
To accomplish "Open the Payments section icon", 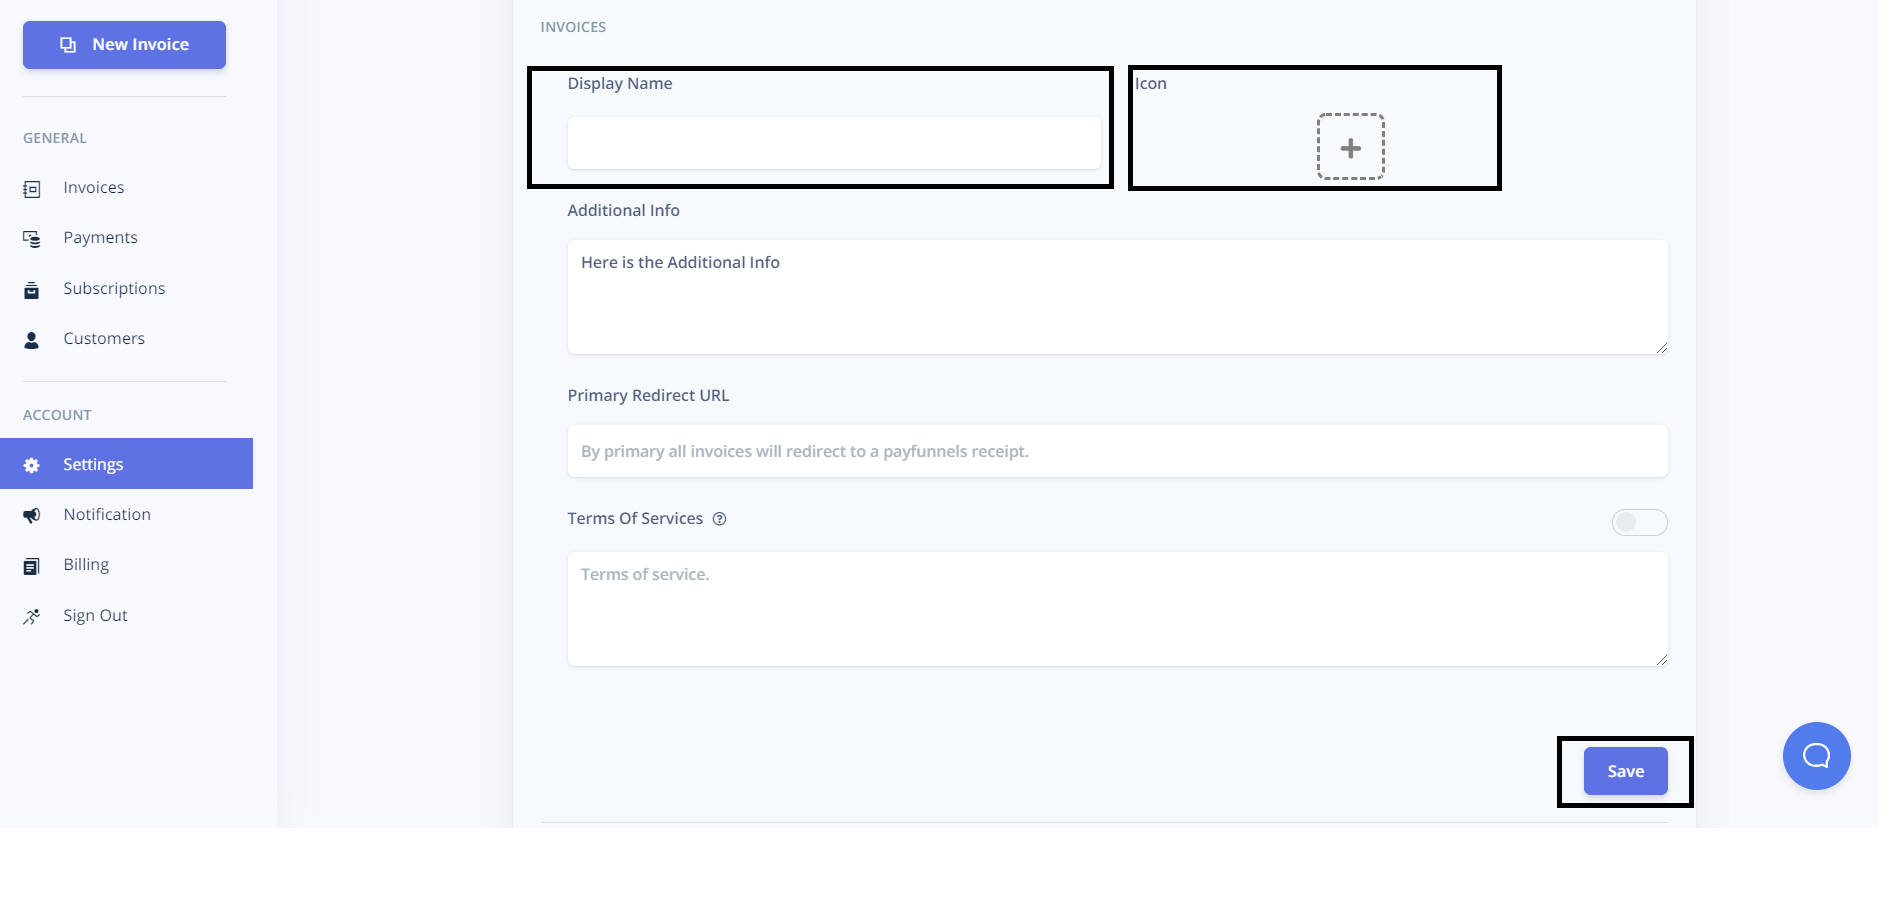I will coord(31,238).
